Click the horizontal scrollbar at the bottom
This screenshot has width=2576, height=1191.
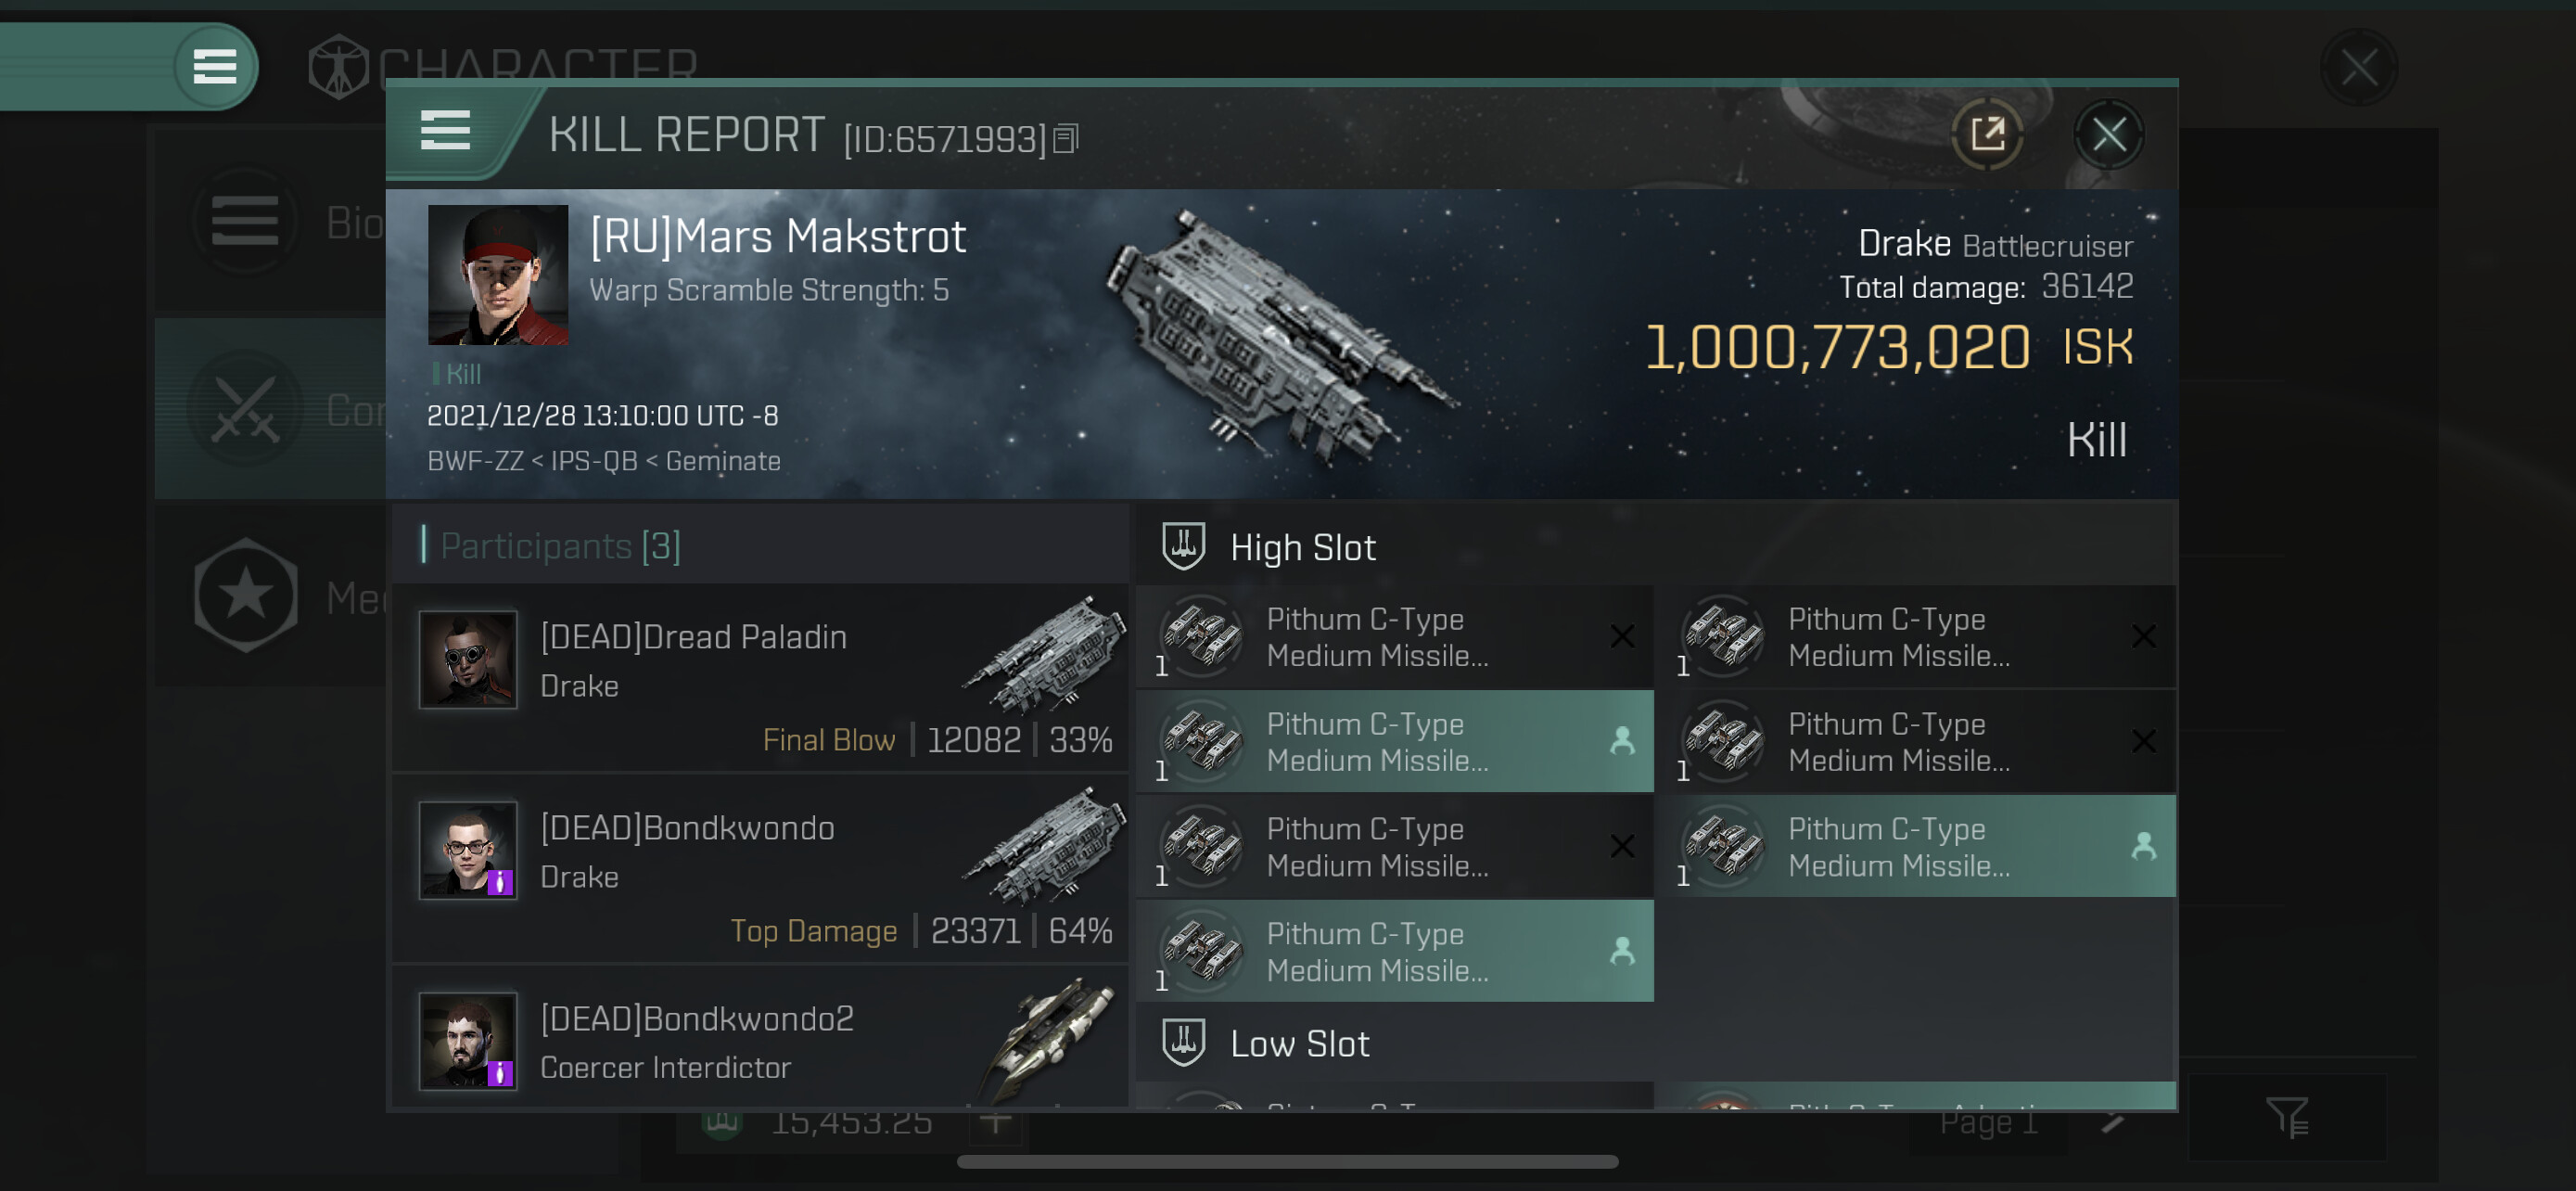point(1287,1161)
